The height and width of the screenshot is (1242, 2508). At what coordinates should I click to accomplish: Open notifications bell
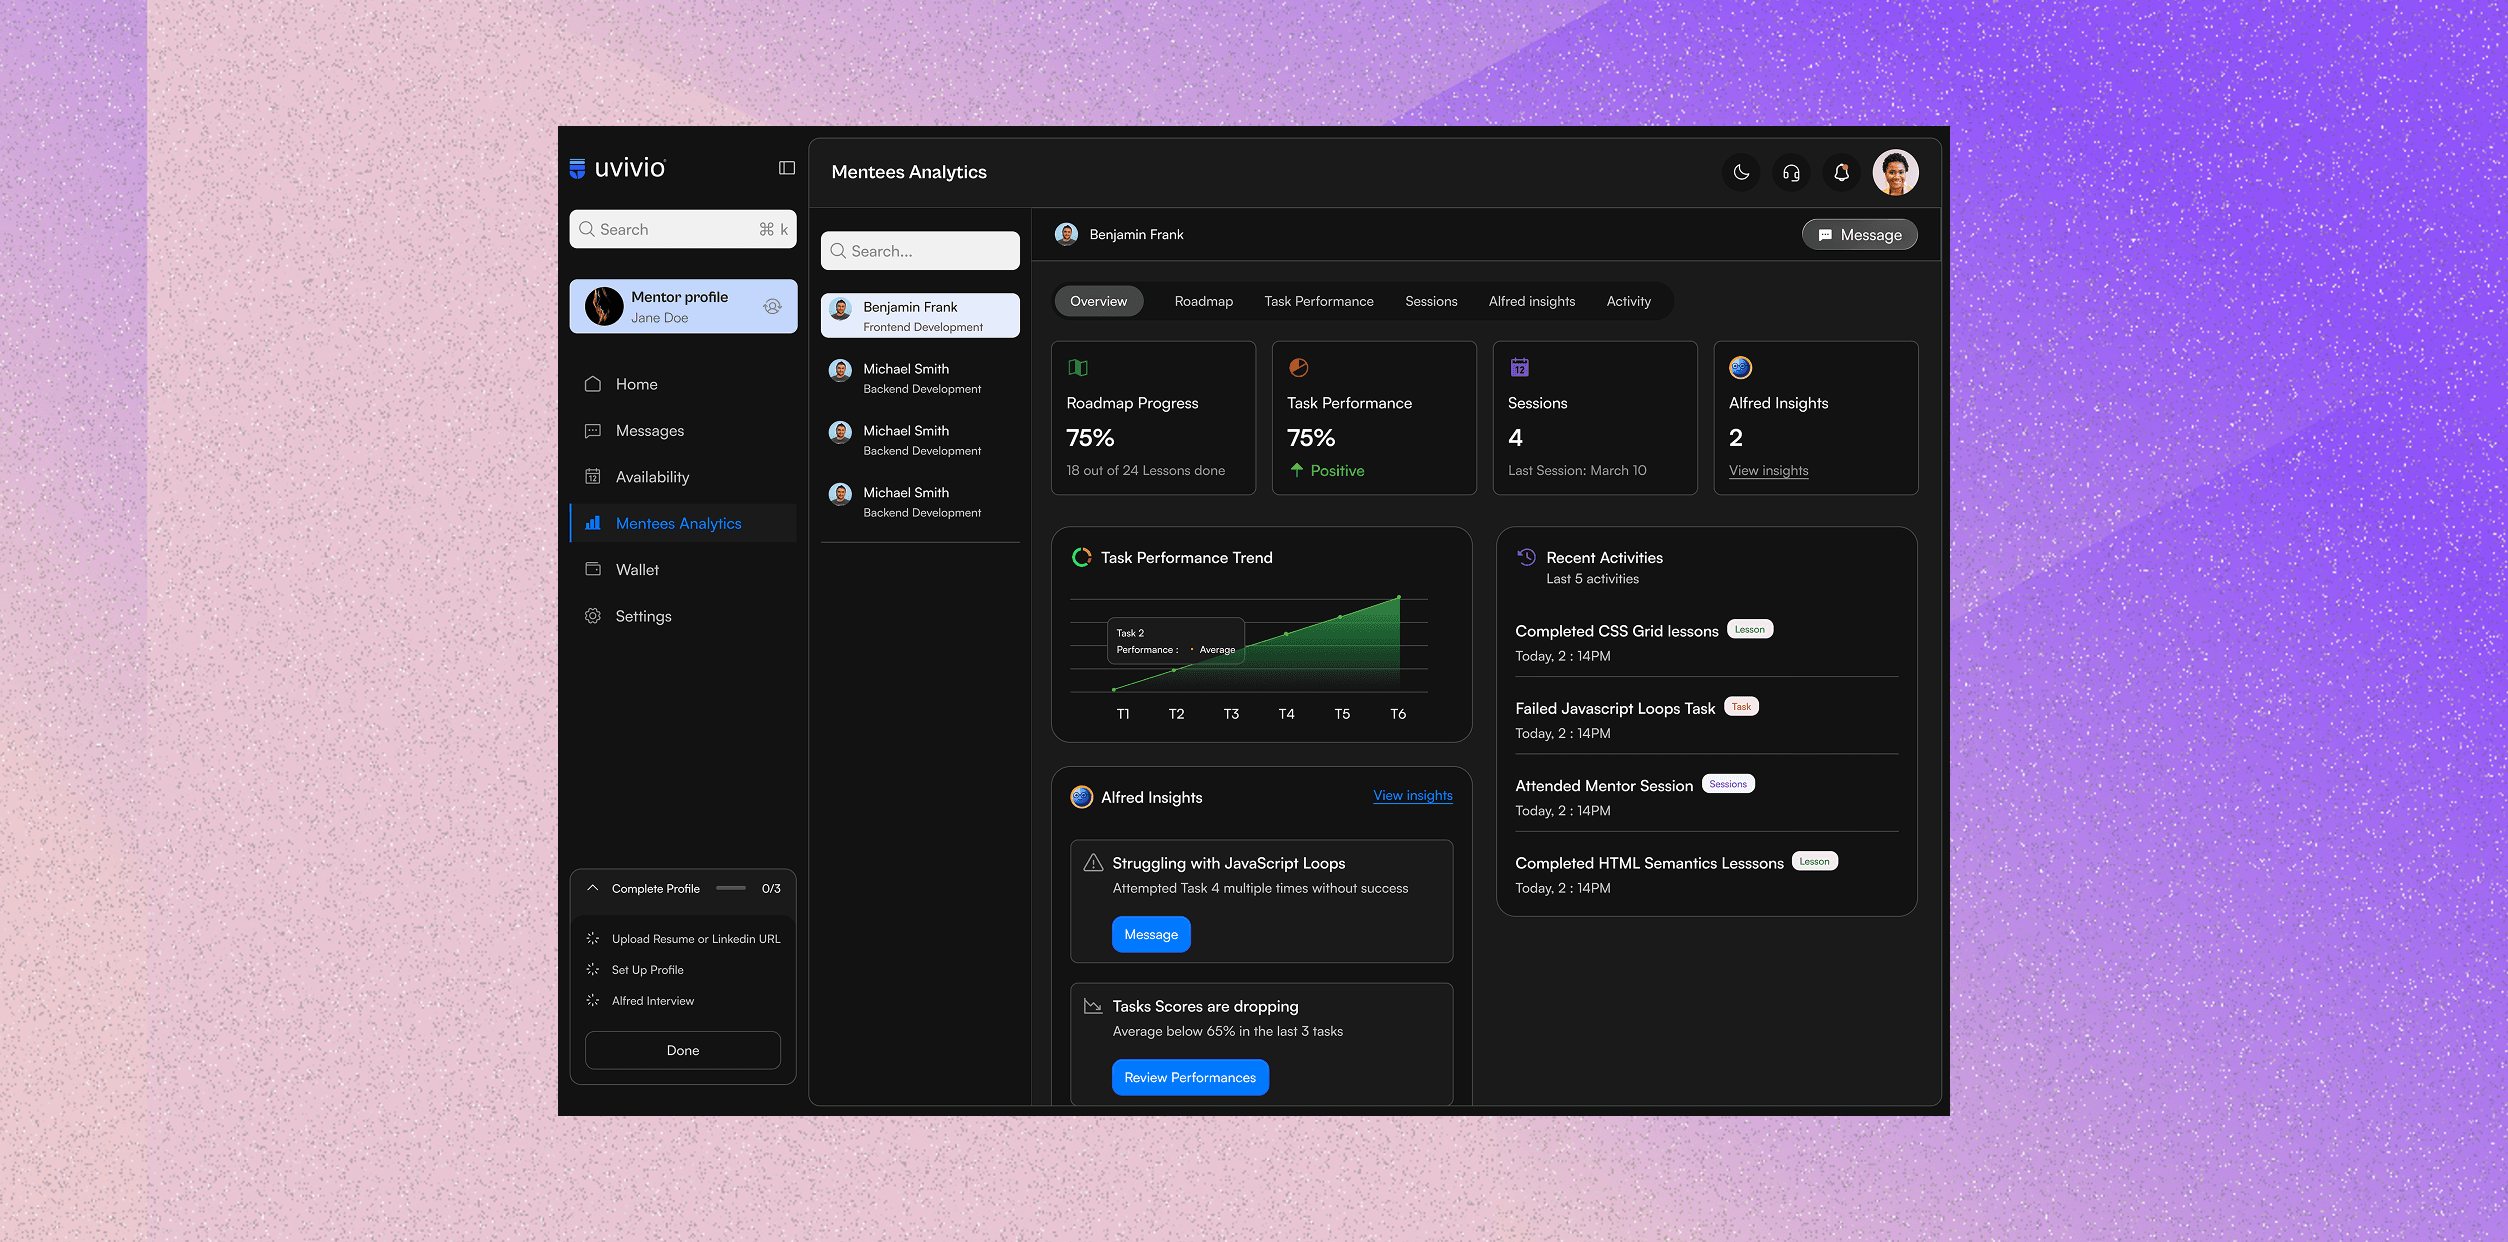(1841, 173)
